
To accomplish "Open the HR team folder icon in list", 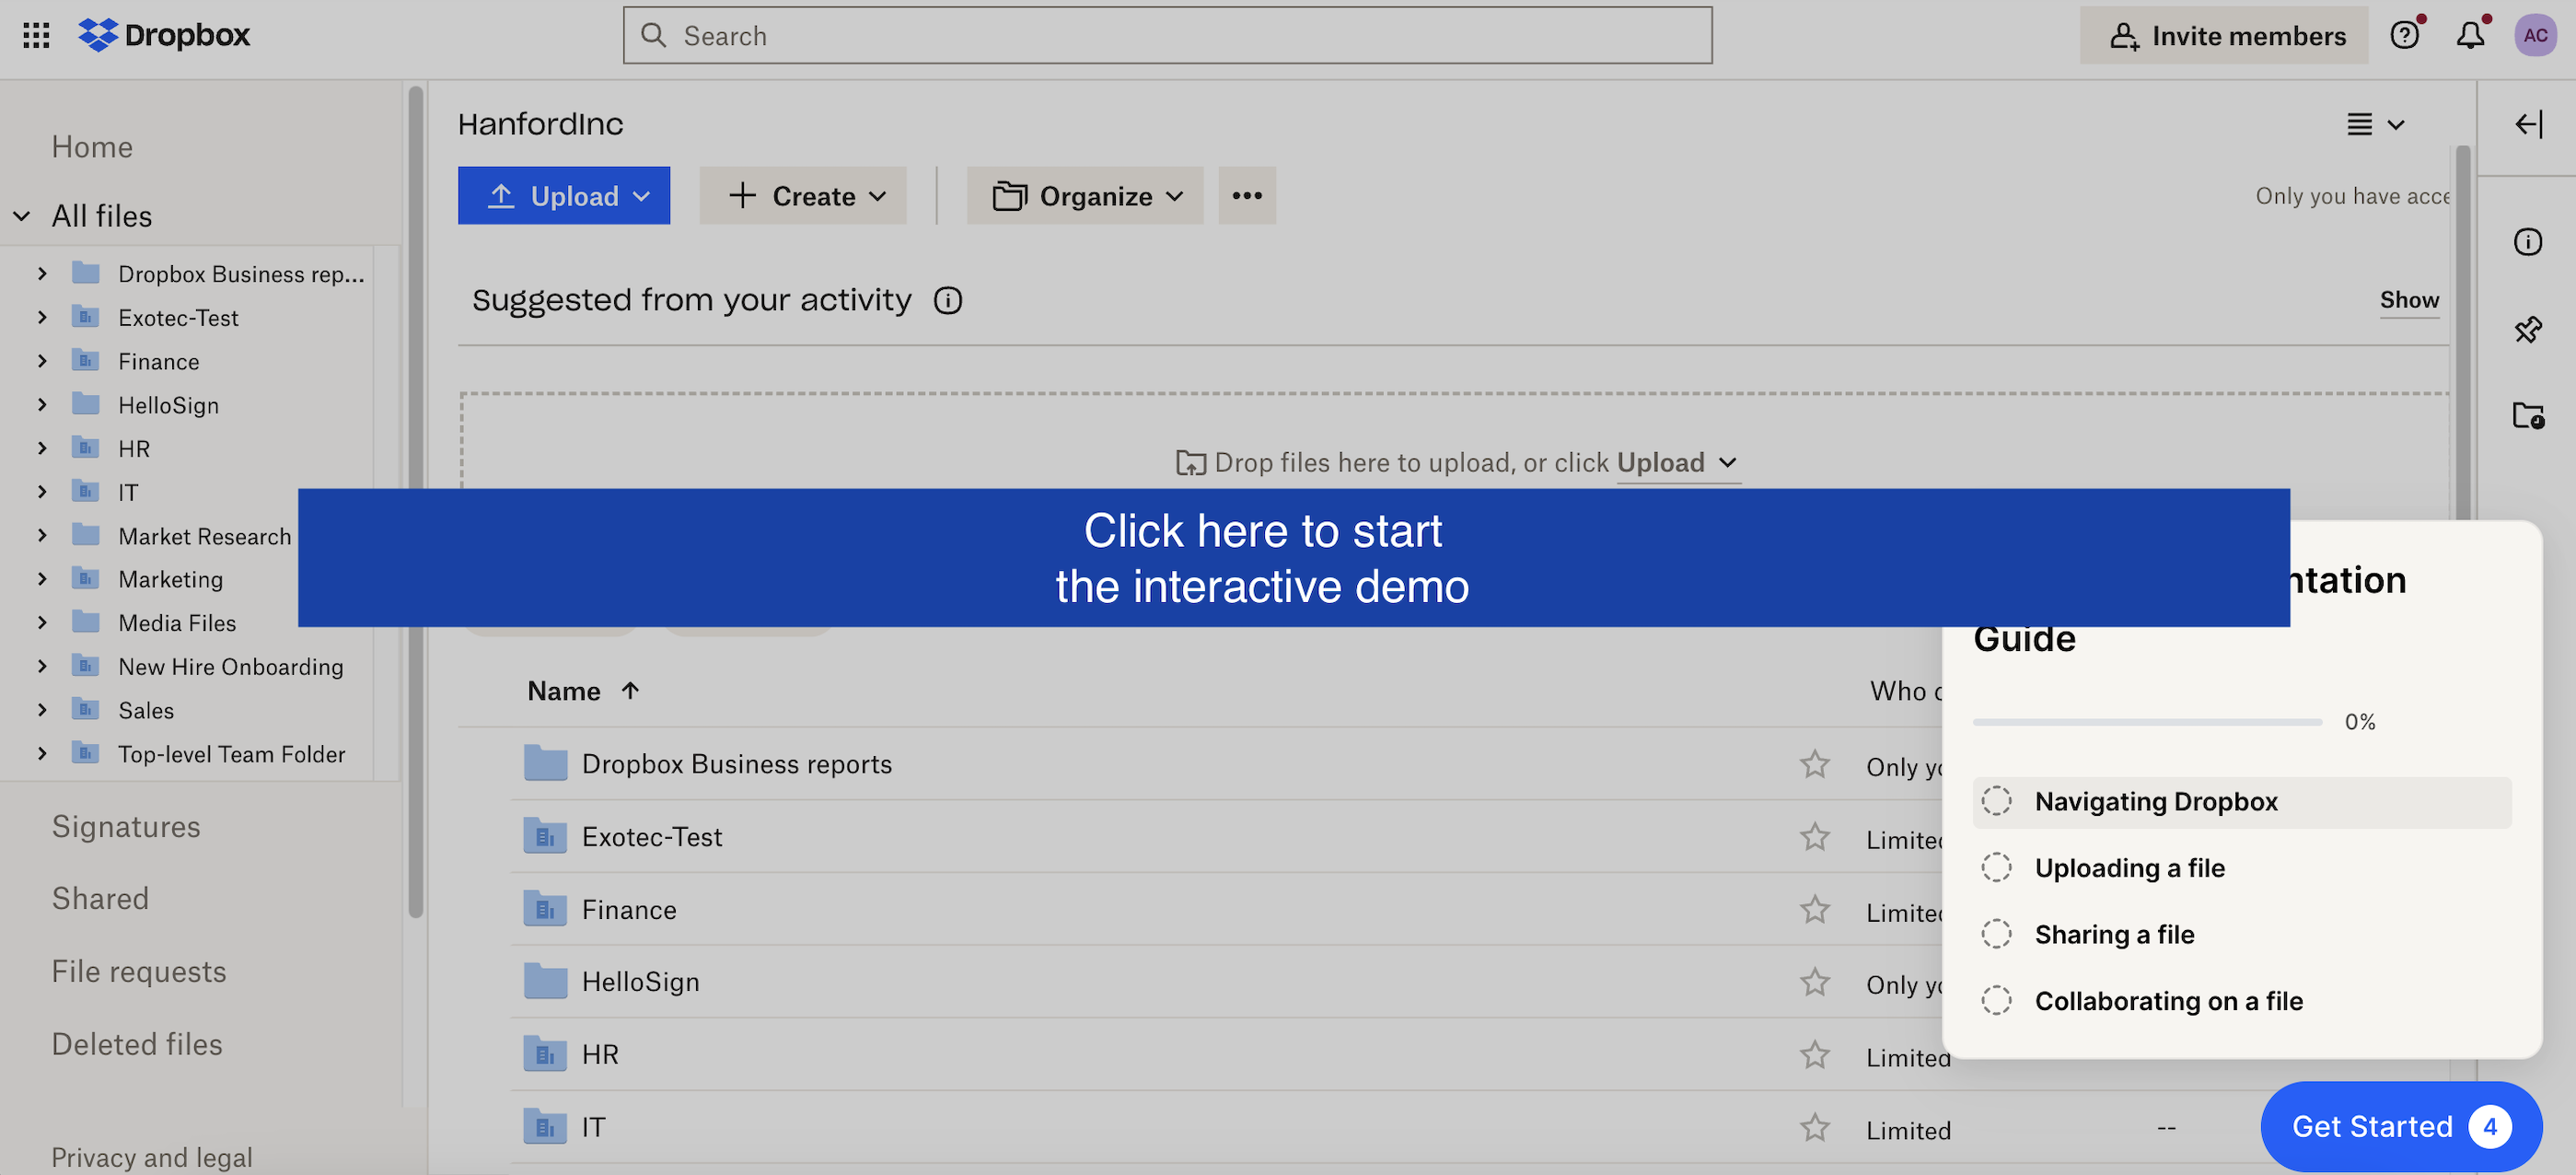I will (545, 1054).
